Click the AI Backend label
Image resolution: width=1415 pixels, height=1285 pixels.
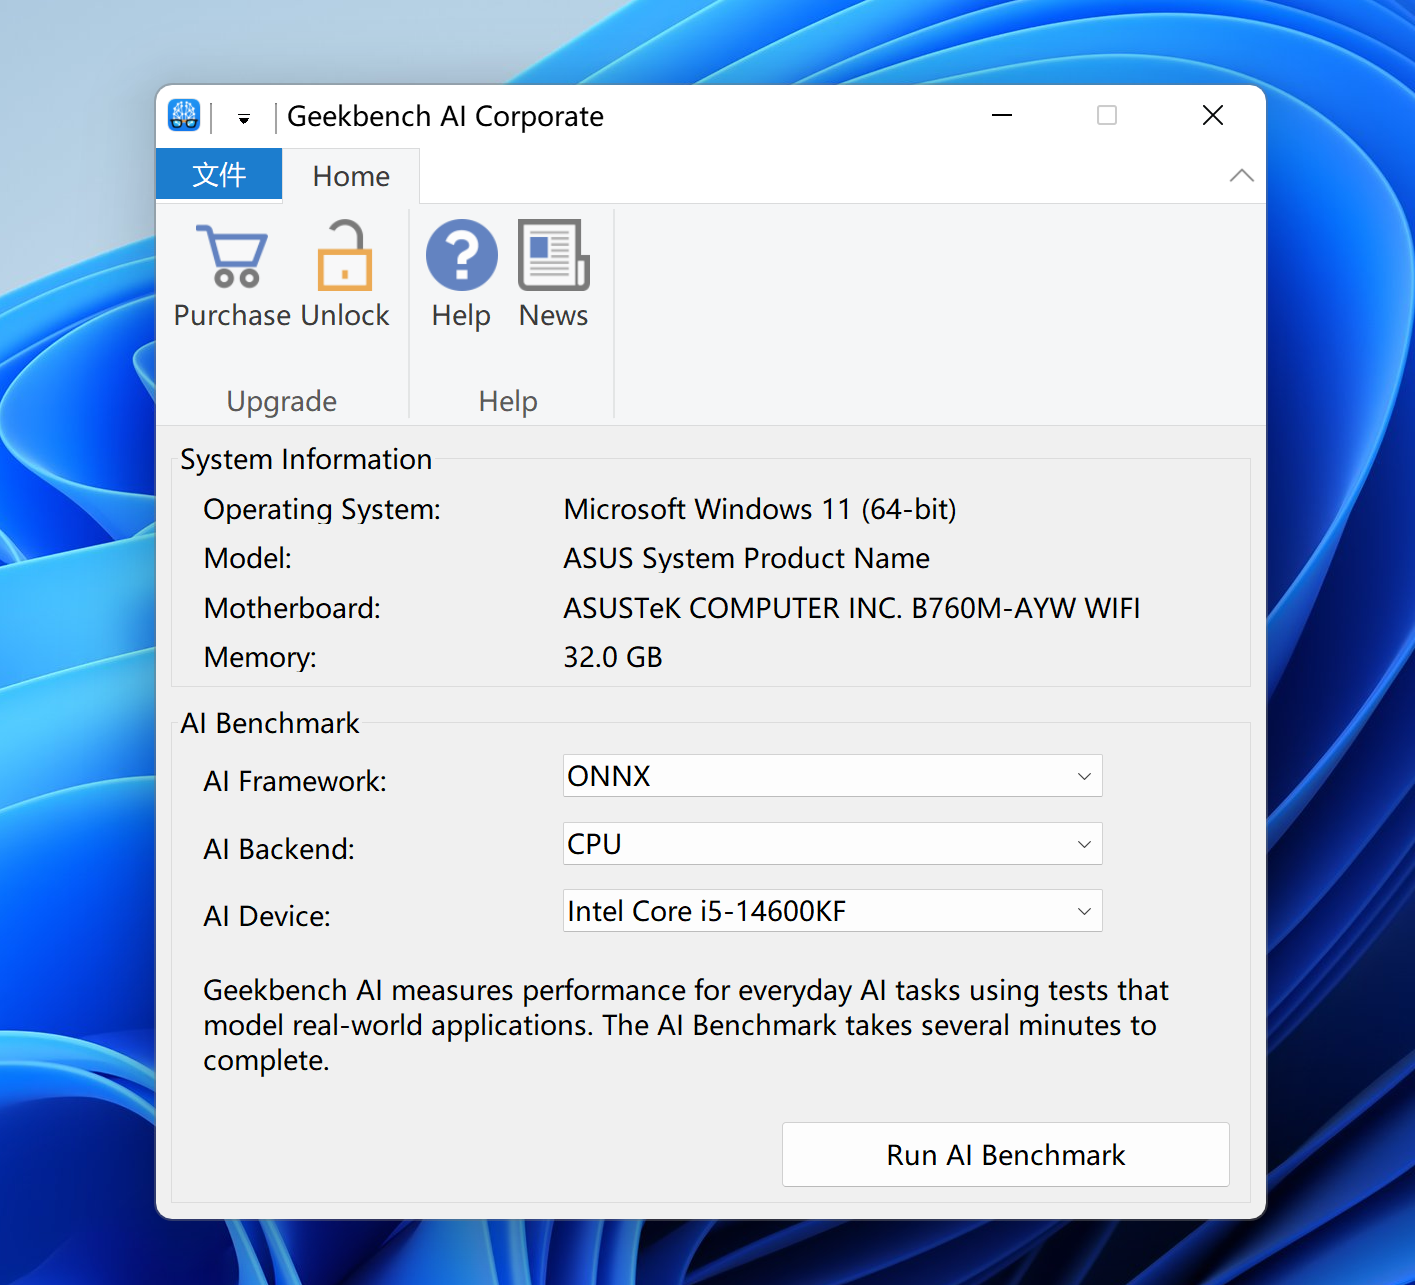click(x=279, y=849)
